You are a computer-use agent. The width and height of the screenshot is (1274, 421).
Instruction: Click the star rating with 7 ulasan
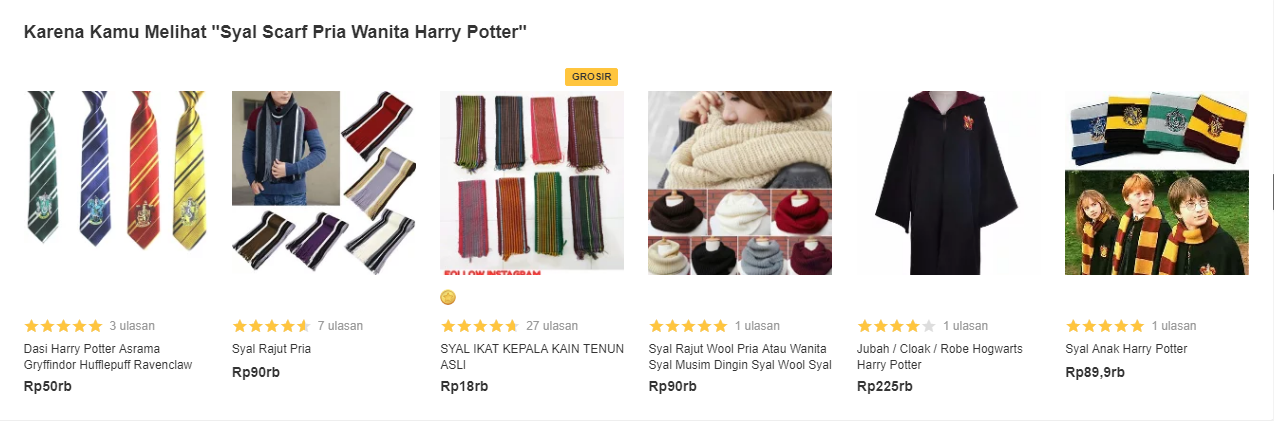(271, 326)
